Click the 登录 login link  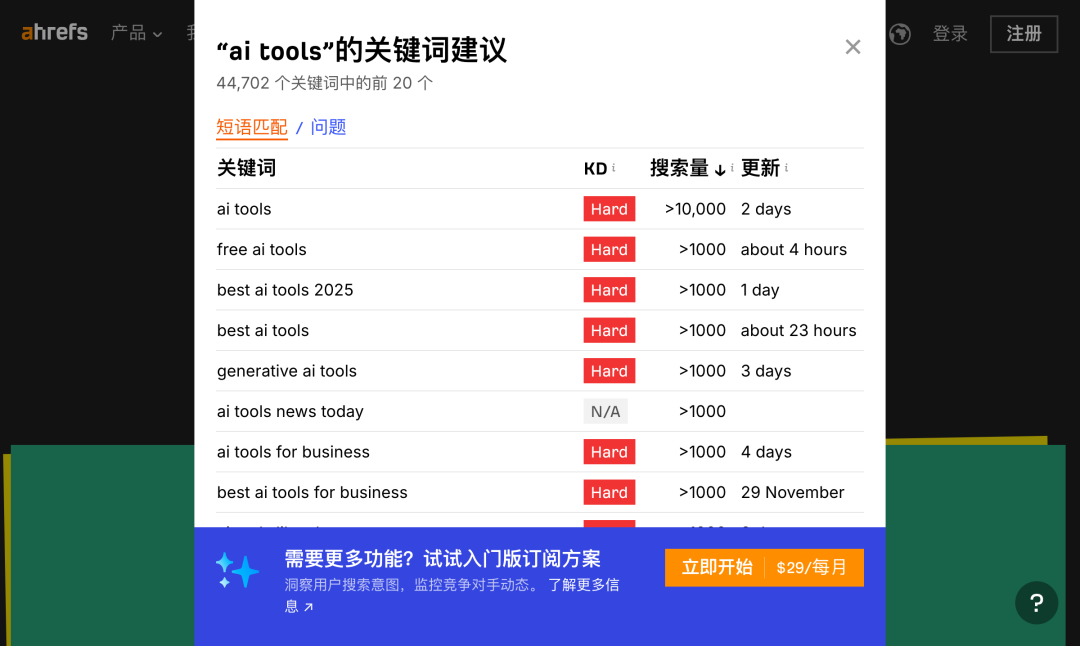(x=950, y=34)
